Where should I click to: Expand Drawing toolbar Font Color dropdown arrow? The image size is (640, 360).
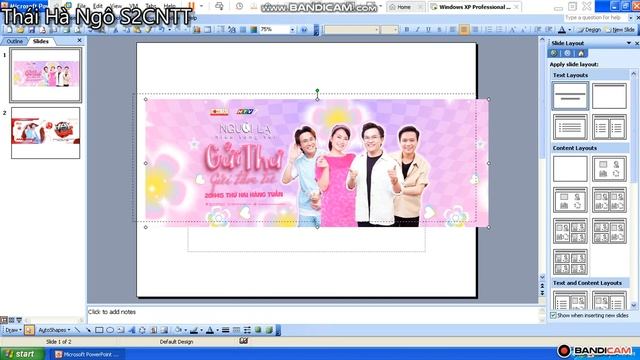(217, 330)
